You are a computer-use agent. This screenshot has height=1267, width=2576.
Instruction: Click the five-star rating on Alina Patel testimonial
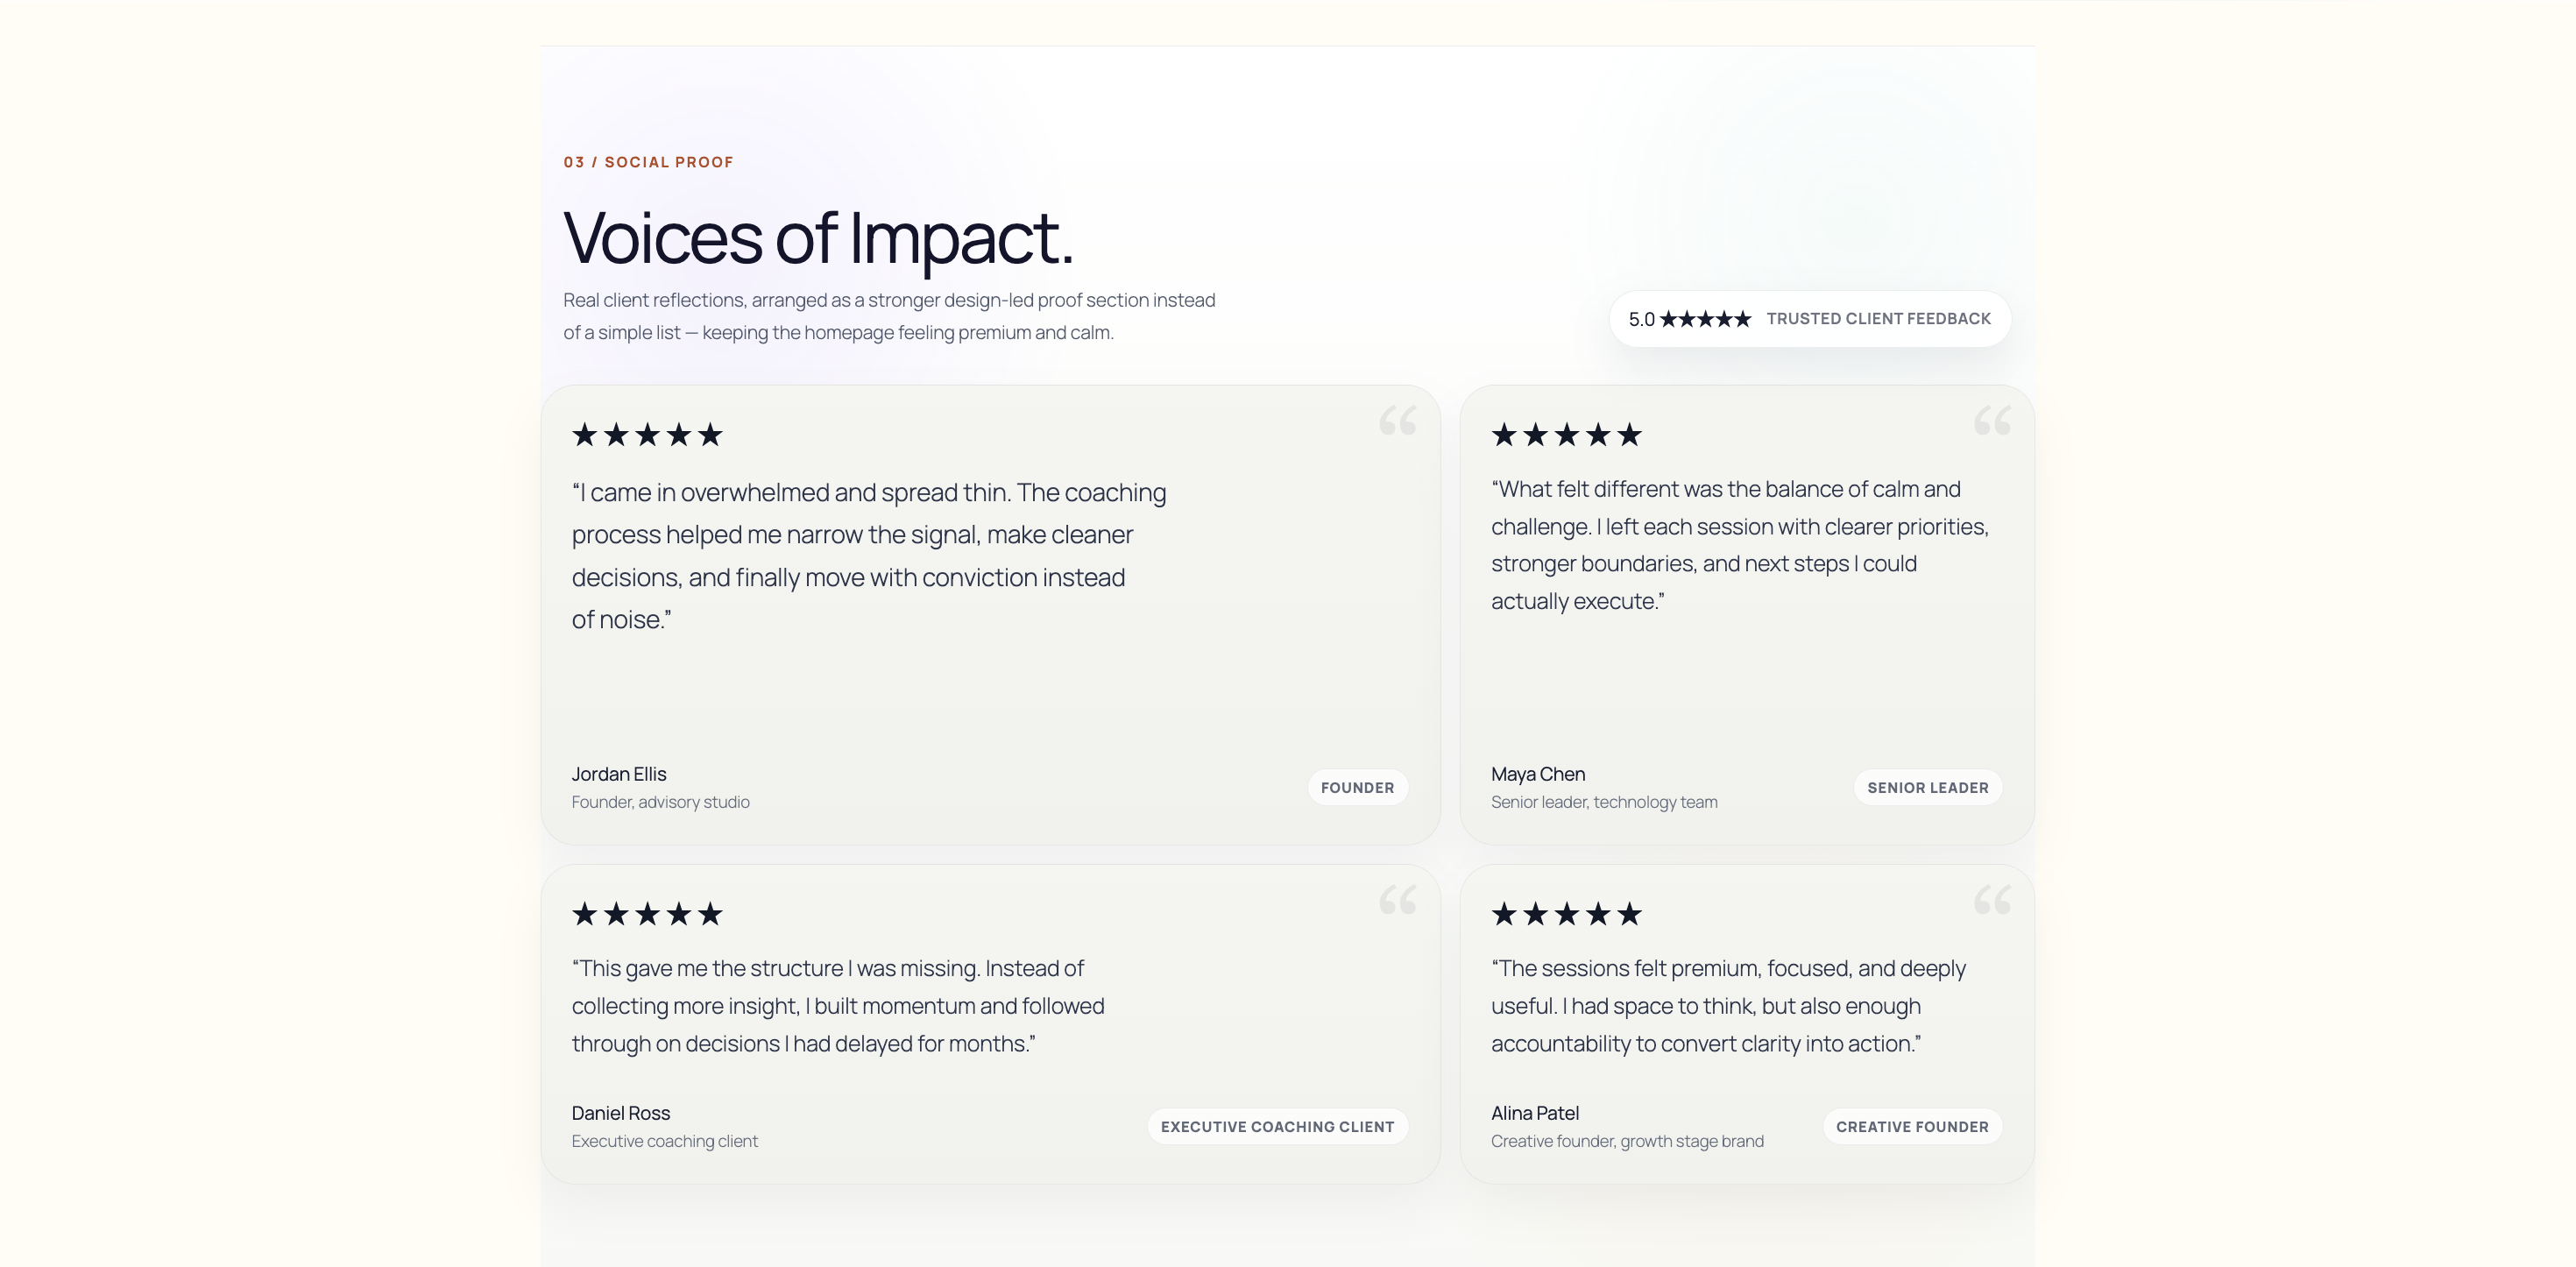[1566, 914]
